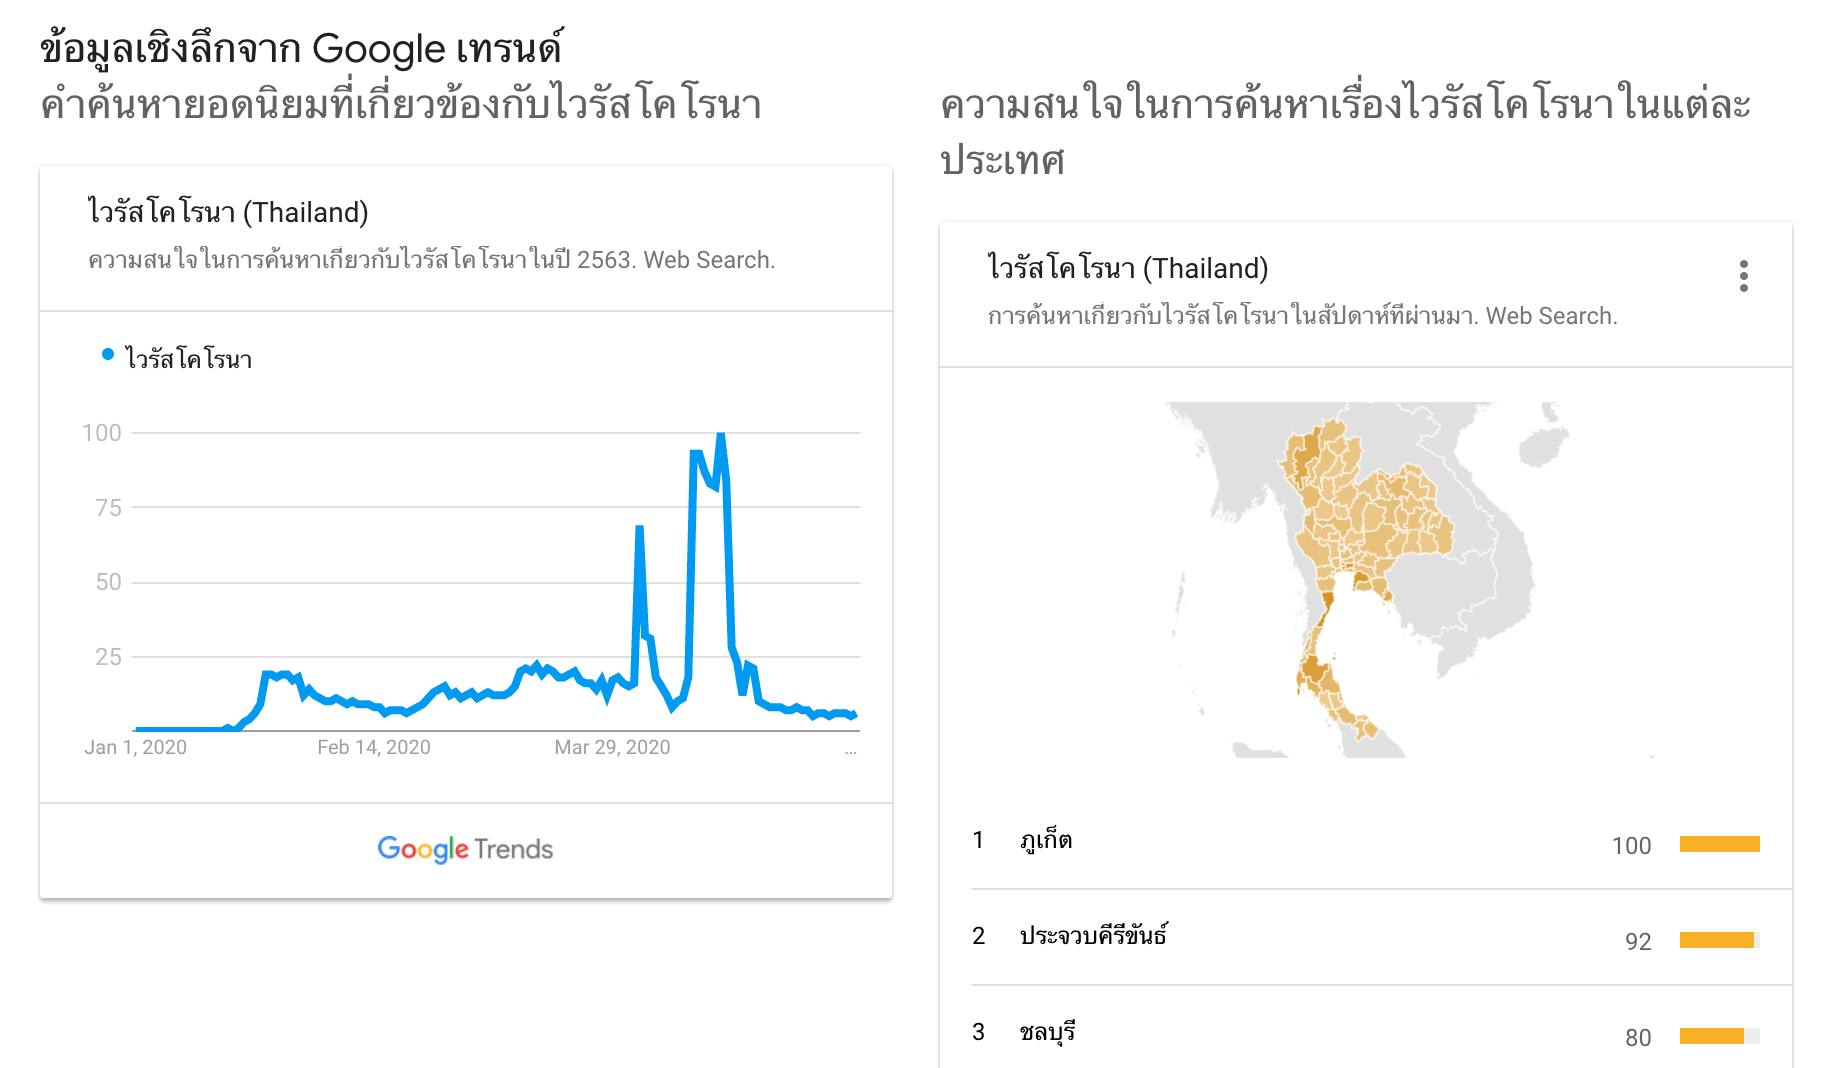Click the orange bar for ชลบุรี
Image resolution: width=1840 pixels, height=1068 pixels.
[1711, 1036]
